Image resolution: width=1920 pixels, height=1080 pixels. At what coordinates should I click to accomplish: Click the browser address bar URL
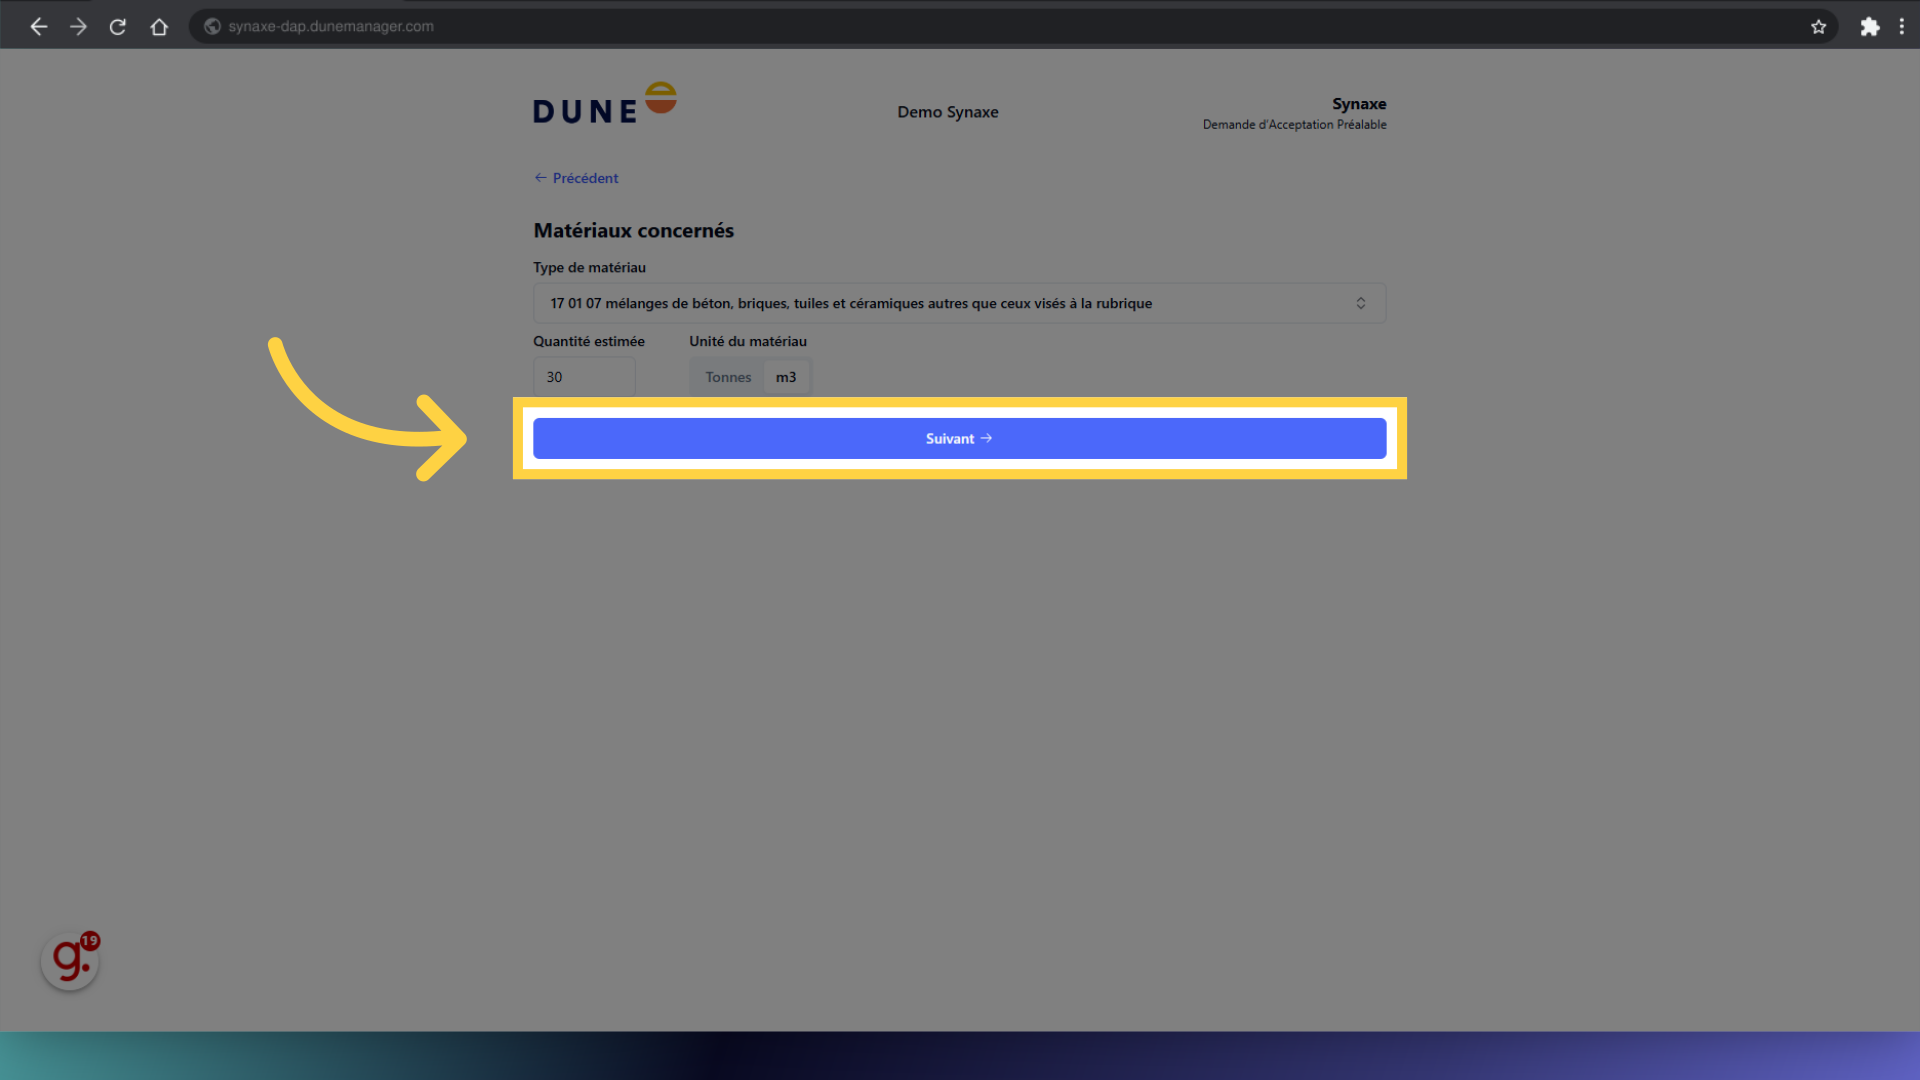[x=331, y=27]
